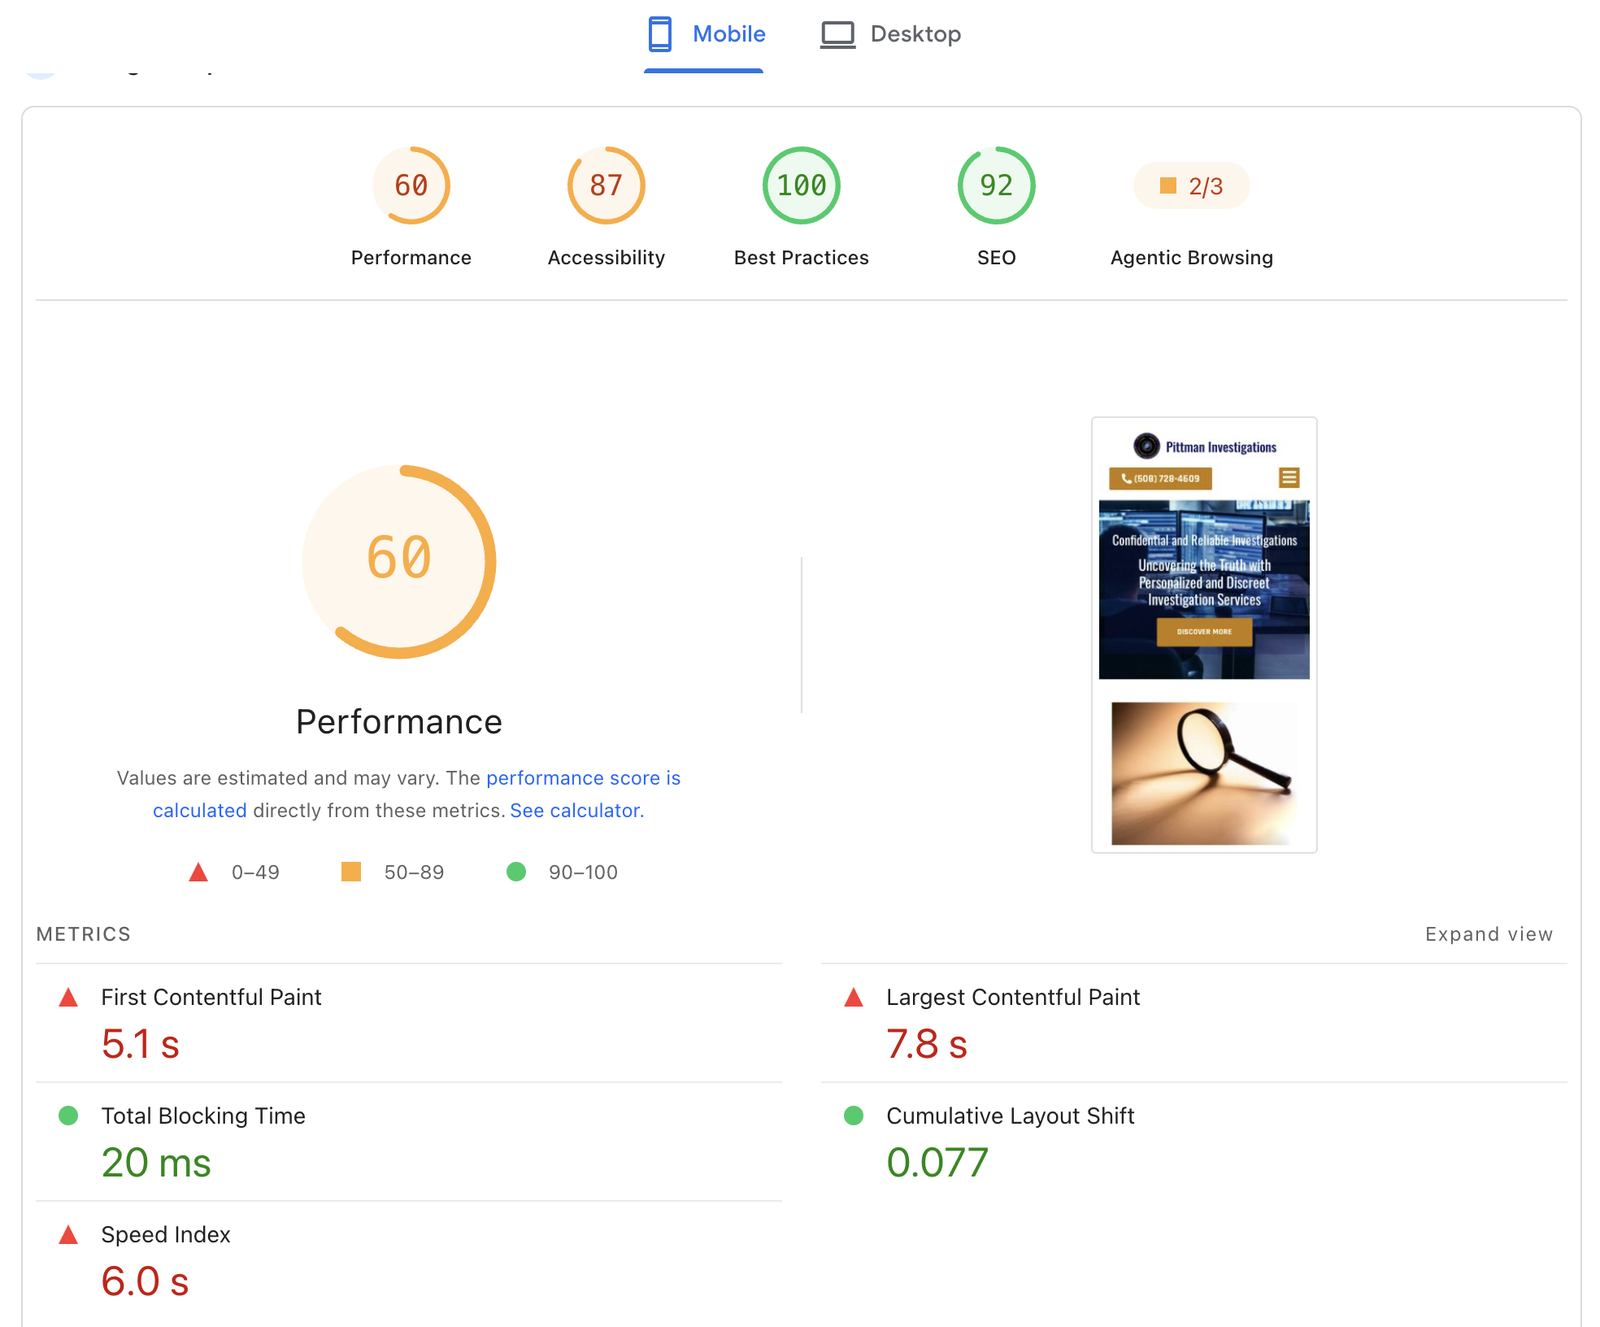Click the Pittman Investigations page screenshot thumbnail
Screen dimensions: 1600x1327
1204,635
